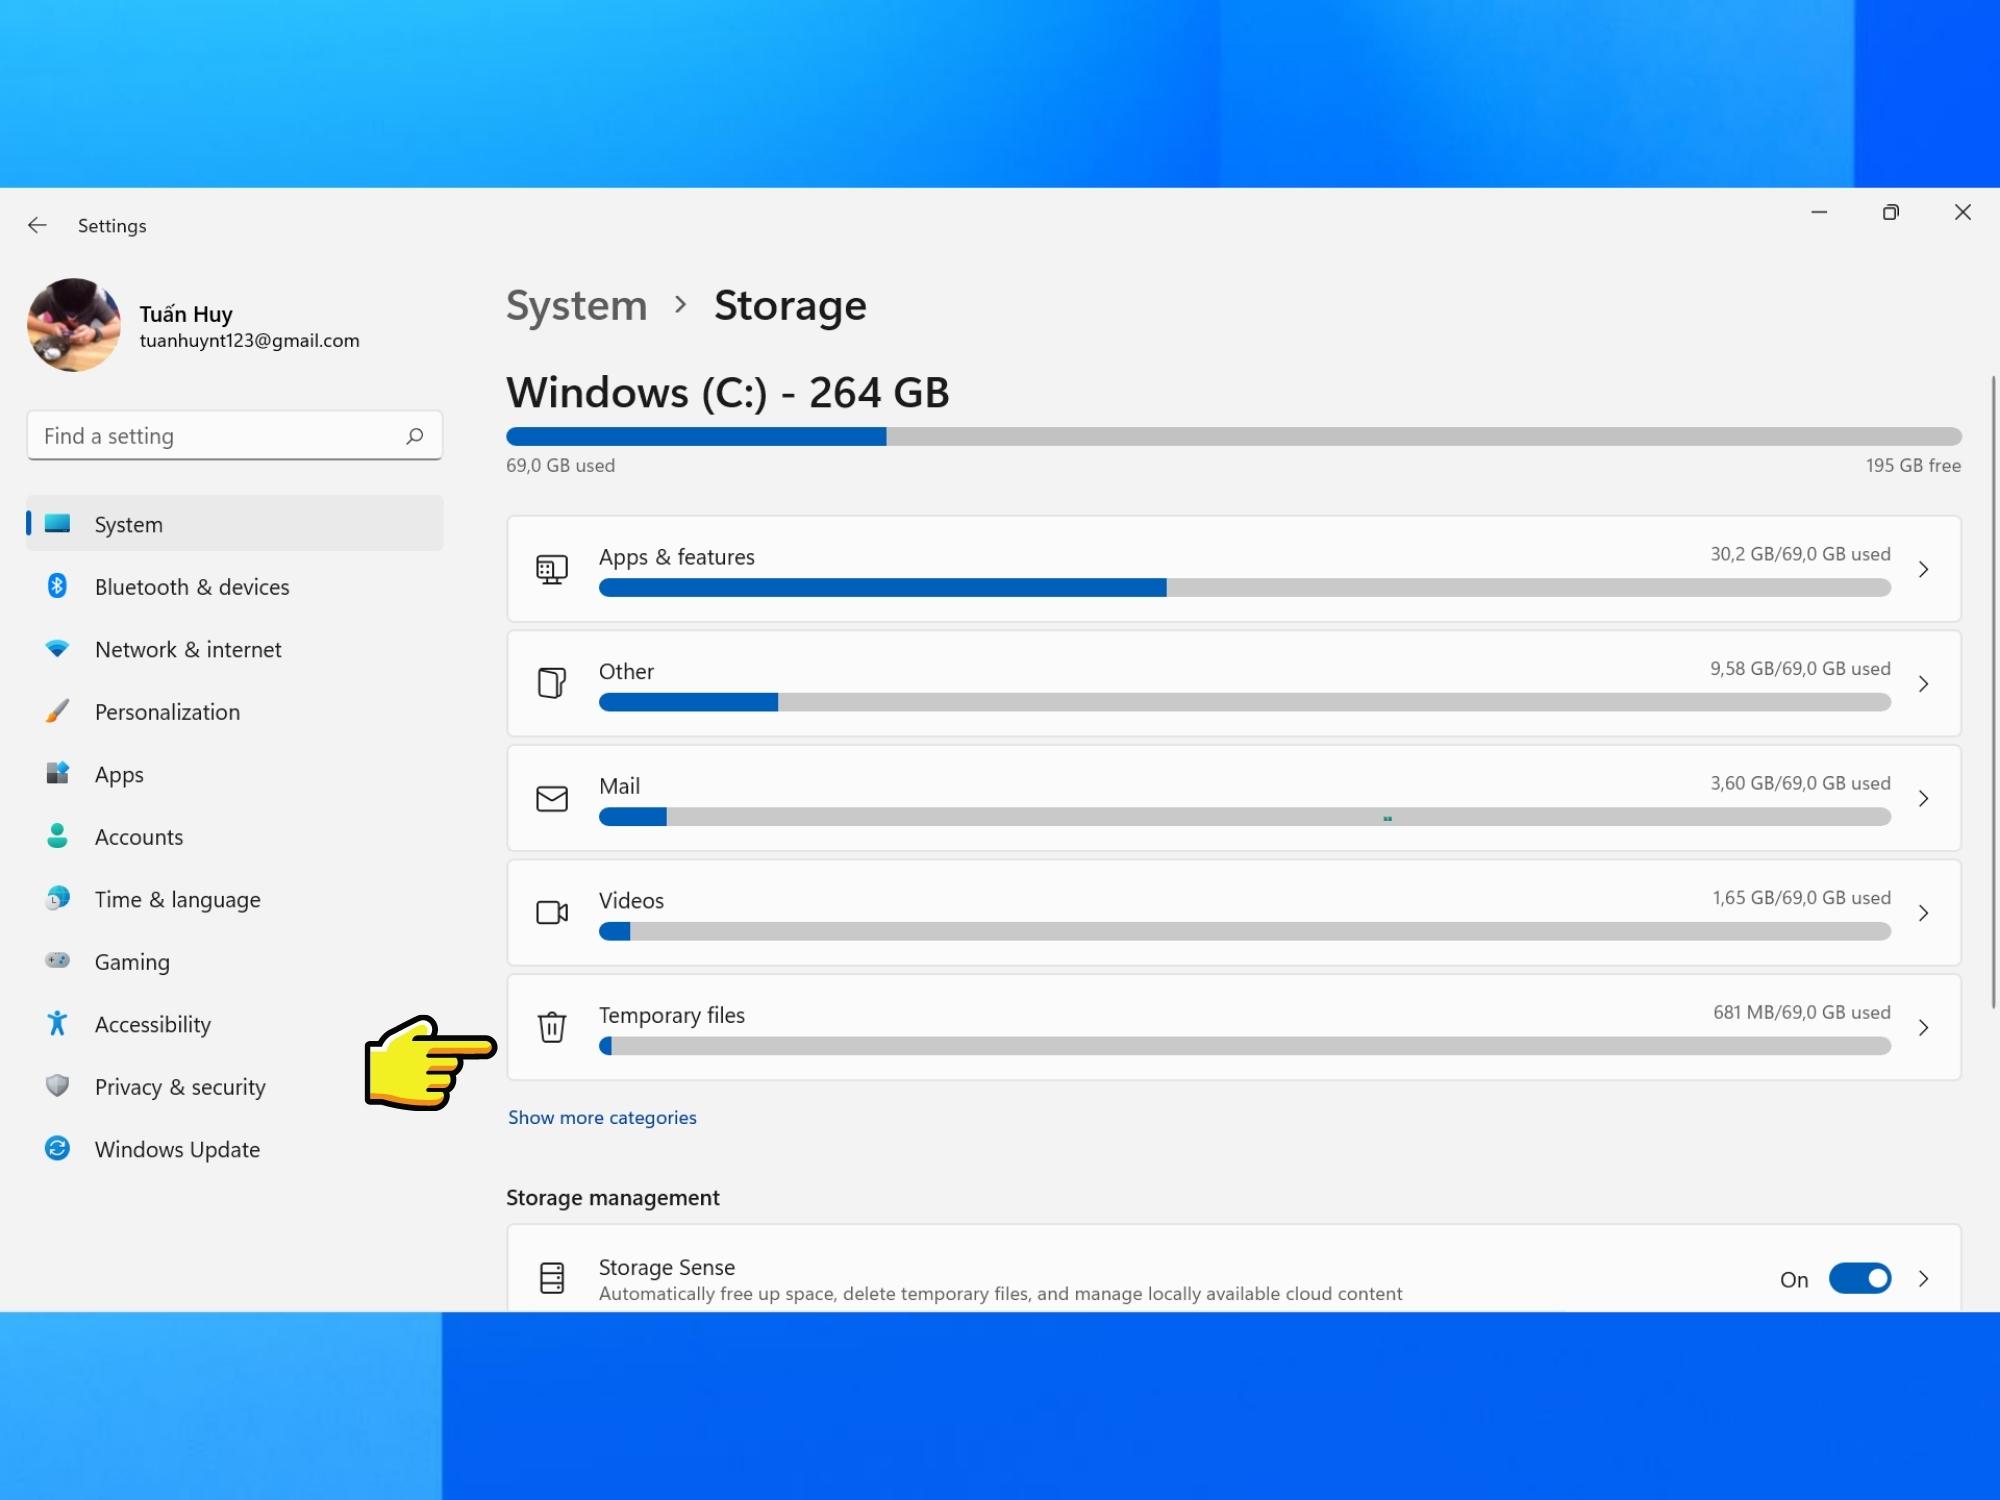Image resolution: width=2000 pixels, height=1500 pixels.
Task: Click the Videos camera icon
Action: [552, 912]
